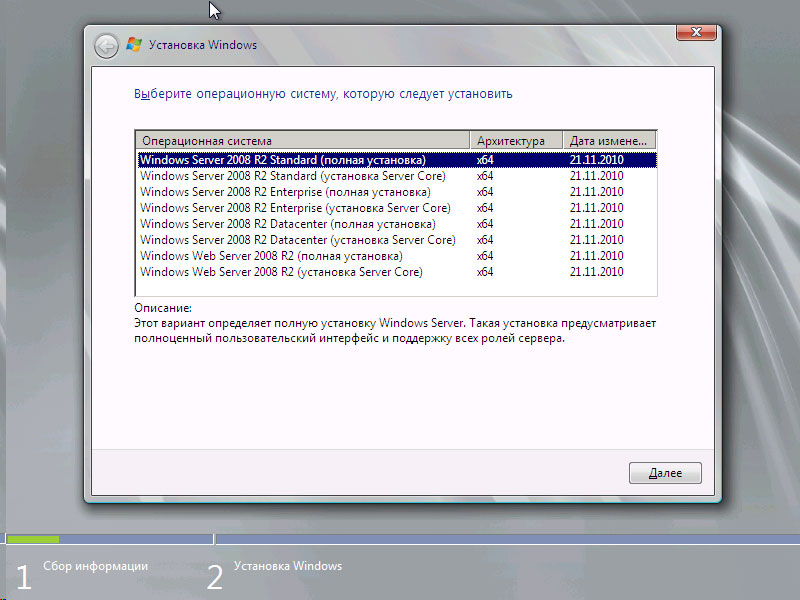Close the Установка Windows dialog
800x600 pixels.
(x=696, y=32)
